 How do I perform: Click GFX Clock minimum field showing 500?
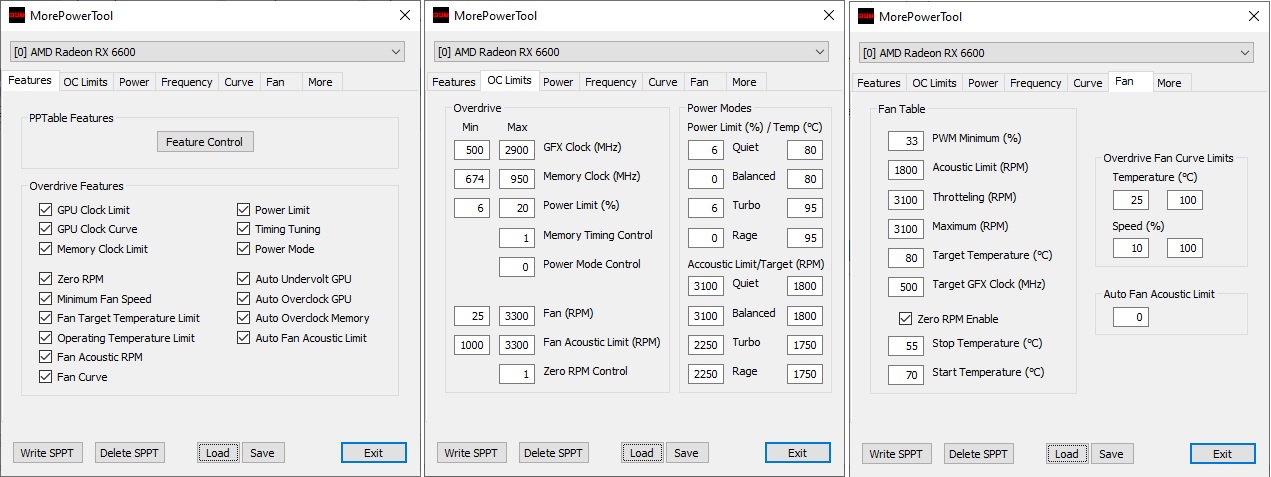[x=472, y=150]
